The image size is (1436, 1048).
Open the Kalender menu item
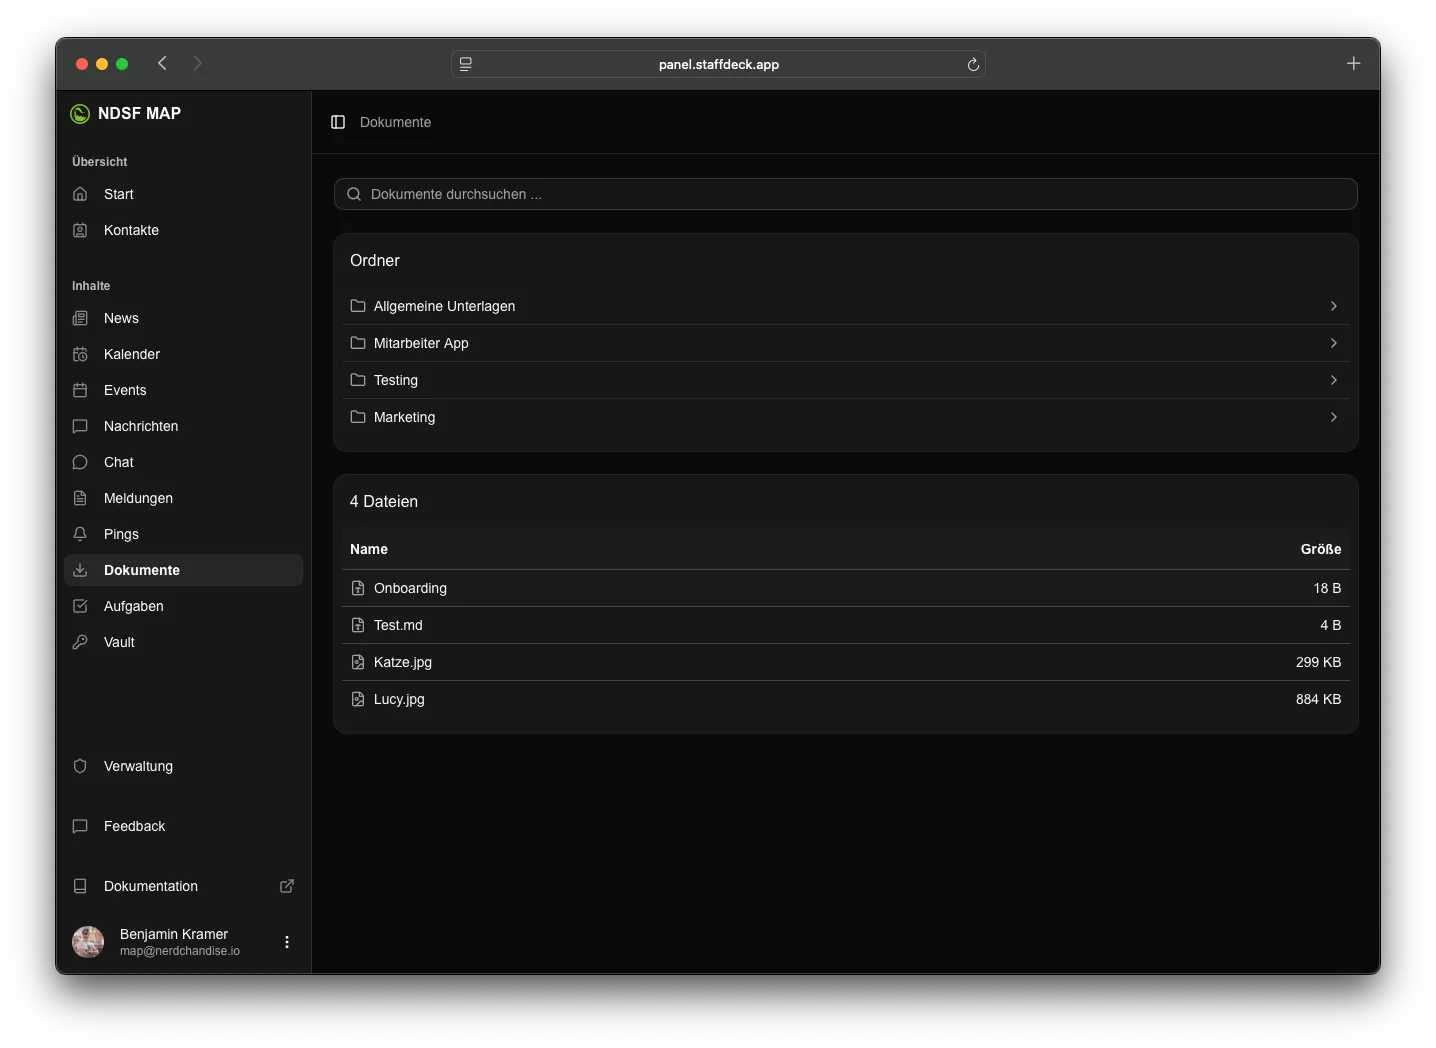pos(183,354)
